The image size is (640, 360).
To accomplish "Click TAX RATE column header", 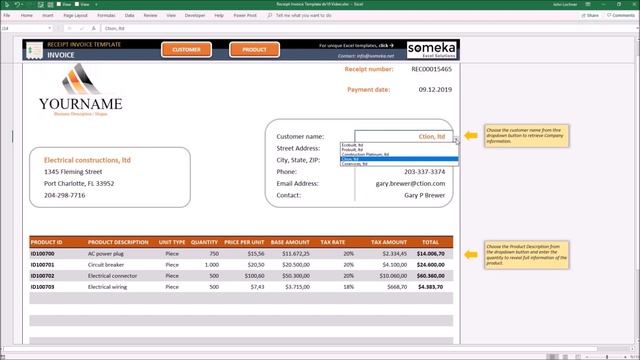I will pyautogui.click(x=333, y=242).
